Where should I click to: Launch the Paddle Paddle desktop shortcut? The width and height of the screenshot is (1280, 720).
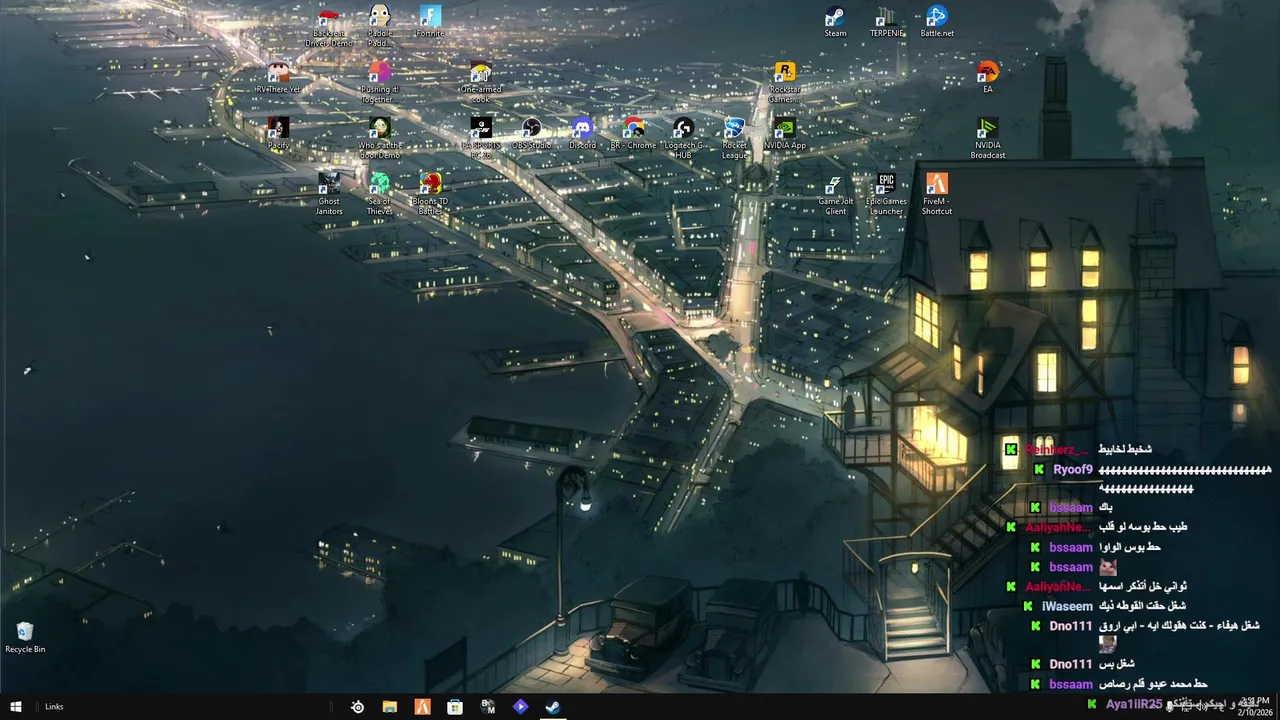[x=379, y=26]
